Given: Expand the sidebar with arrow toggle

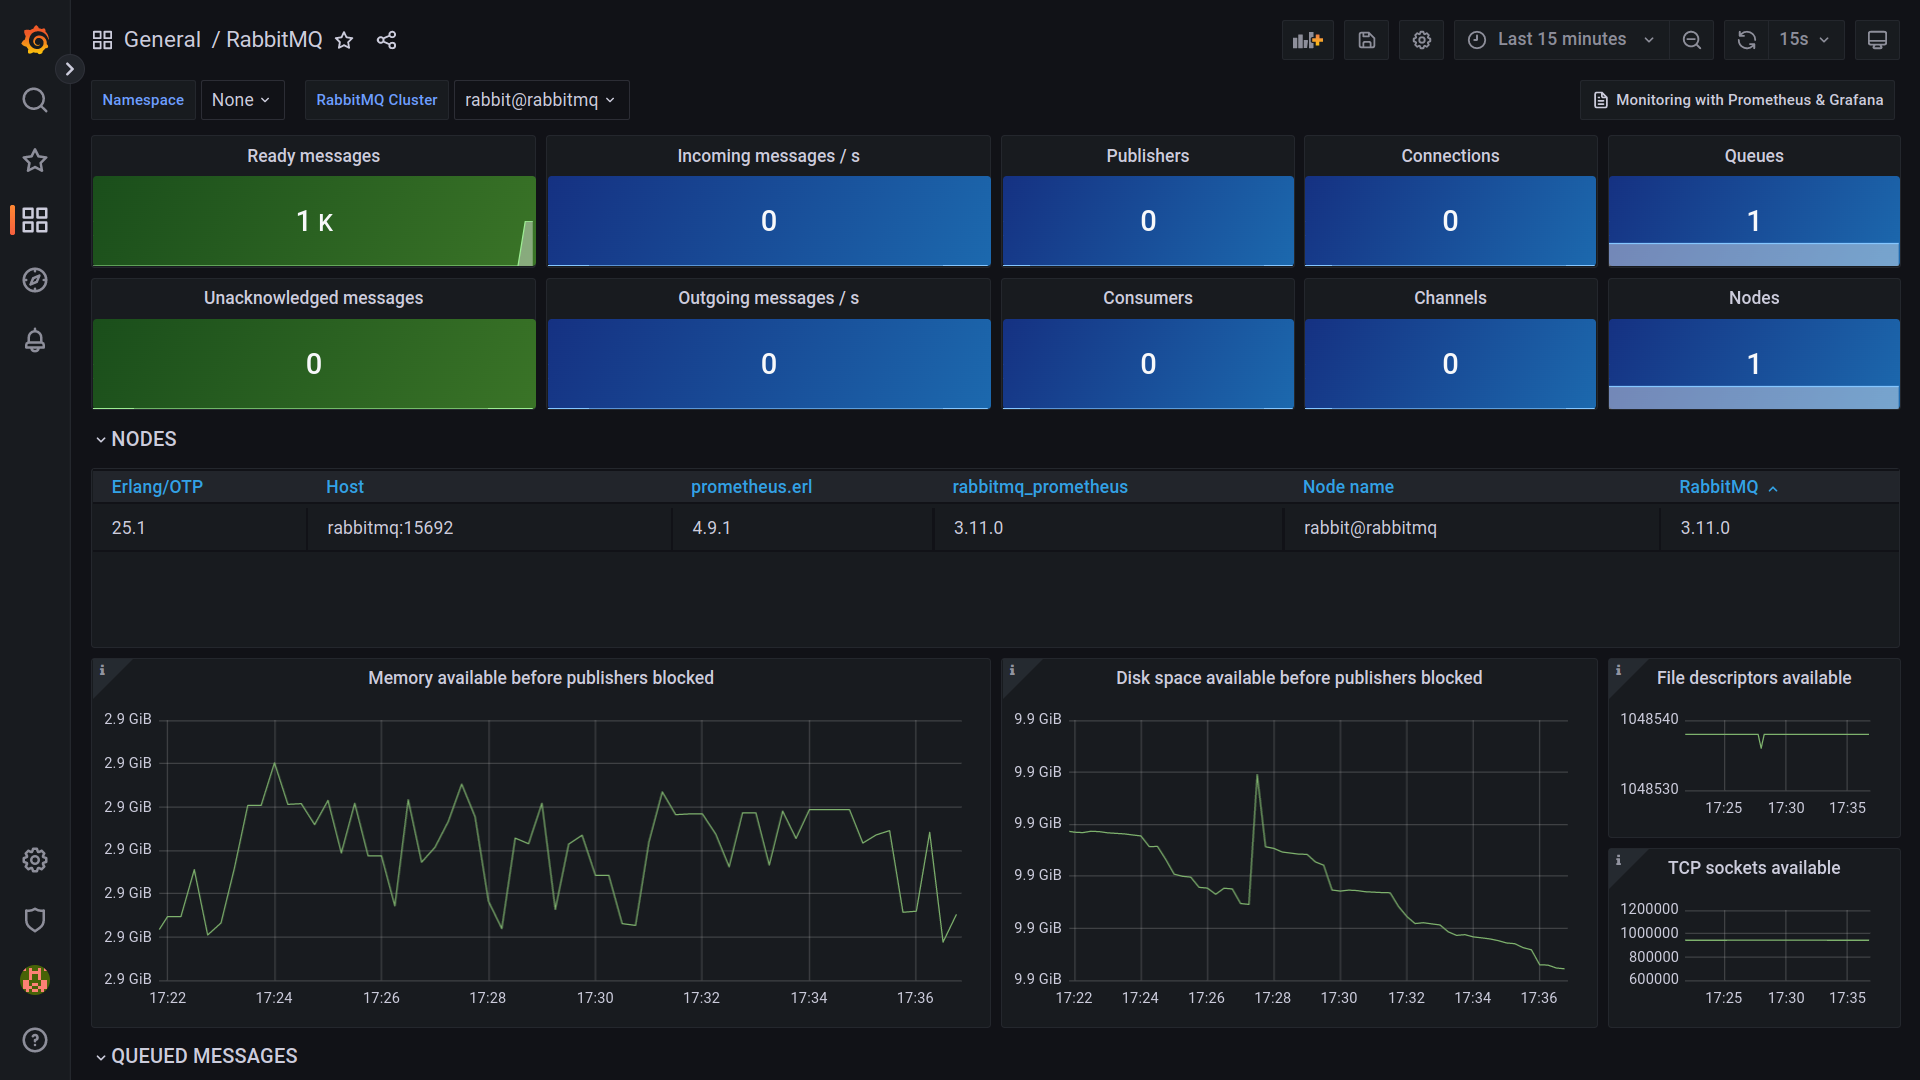Looking at the screenshot, I should [x=69, y=69].
